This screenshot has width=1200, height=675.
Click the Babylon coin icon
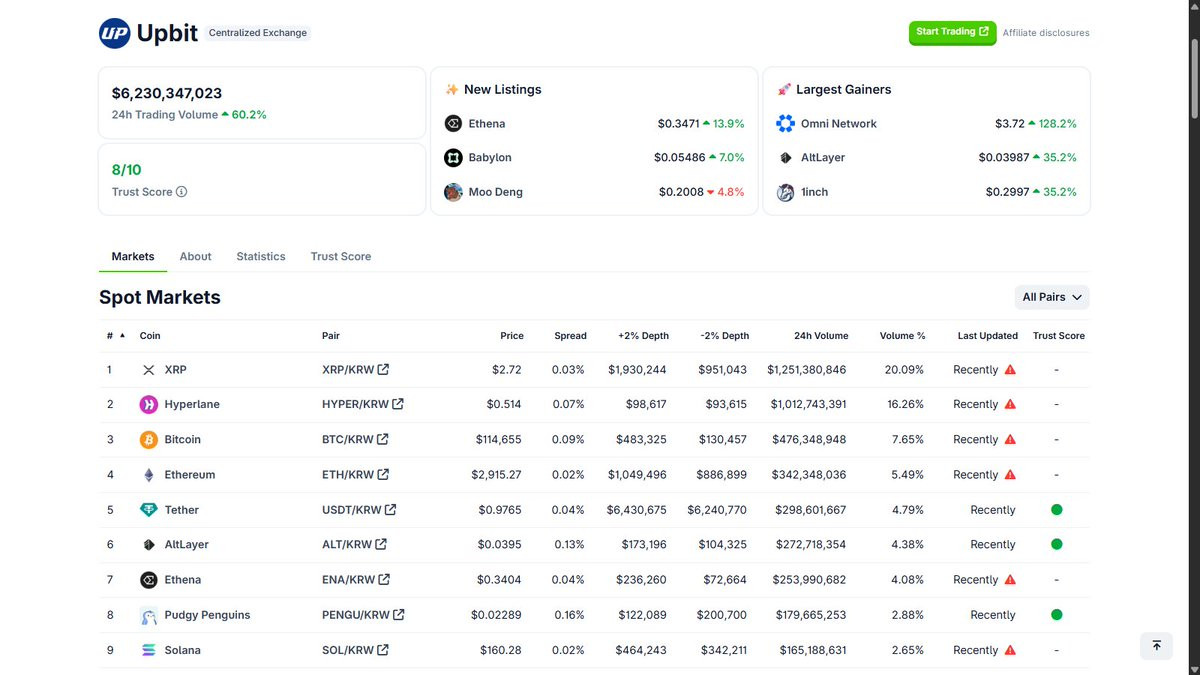[x=453, y=158]
